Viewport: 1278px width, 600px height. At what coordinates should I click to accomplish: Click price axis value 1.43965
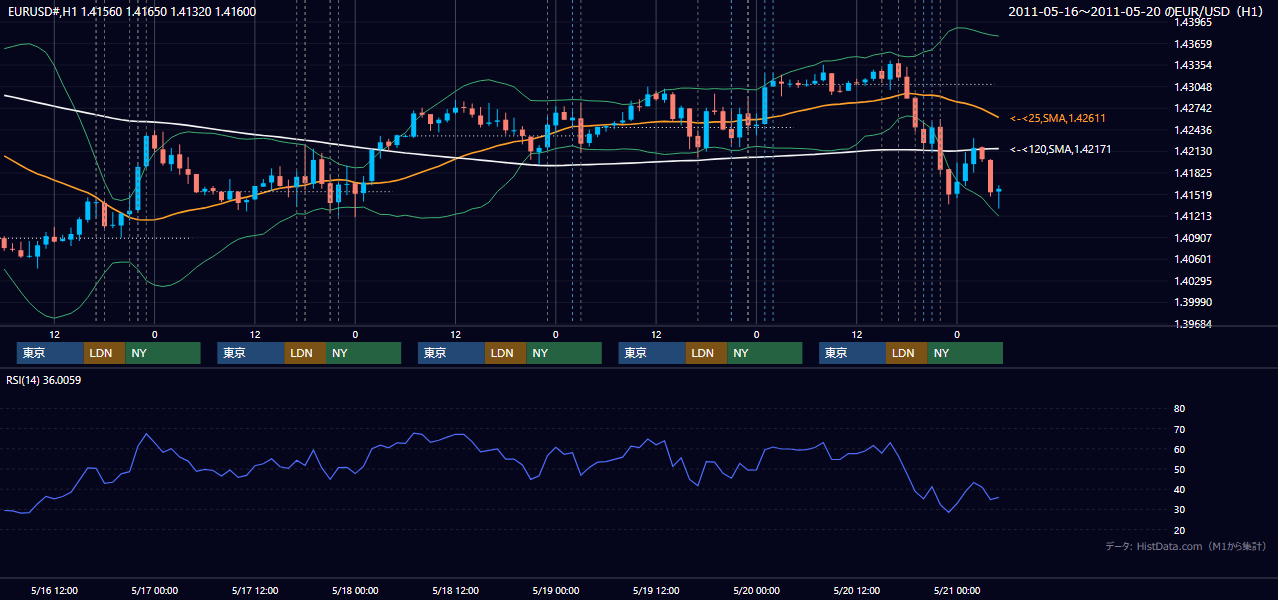pyautogui.click(x=1193, y=22)
